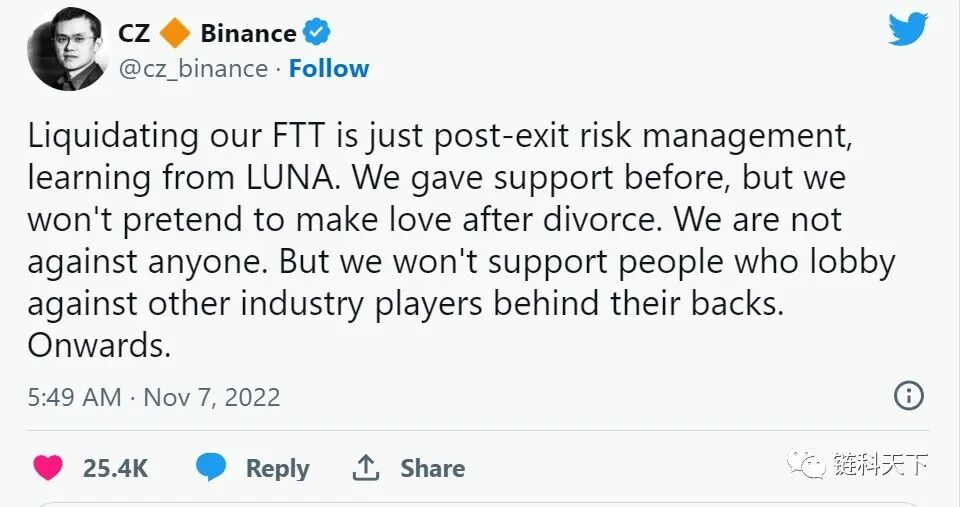Click the word Onwards ending the tweet
Viewport: 960px width, 507px height.
pyautogui.click(x=99, y=346)
